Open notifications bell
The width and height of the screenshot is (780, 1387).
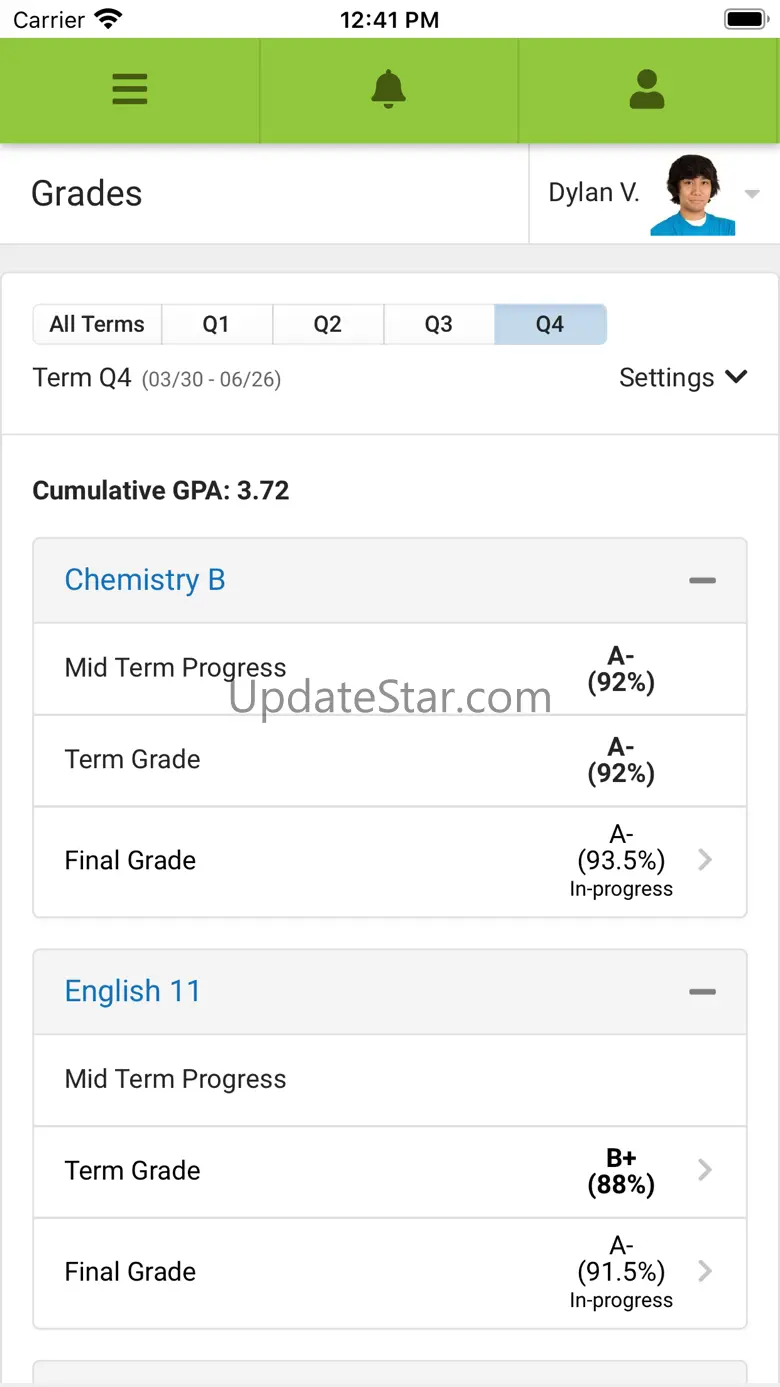tap(389, 89)
